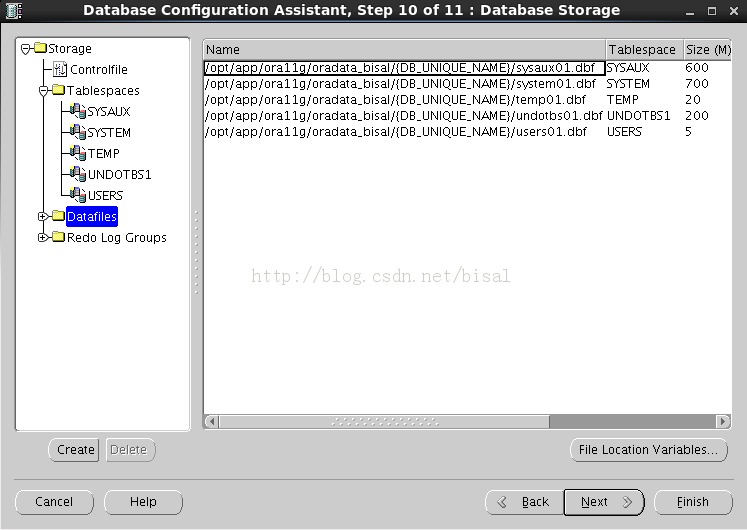Viewport: 747px width, 530px height.
Task: Click the SYSTEM tablespace cell in table
Action: 628,84
